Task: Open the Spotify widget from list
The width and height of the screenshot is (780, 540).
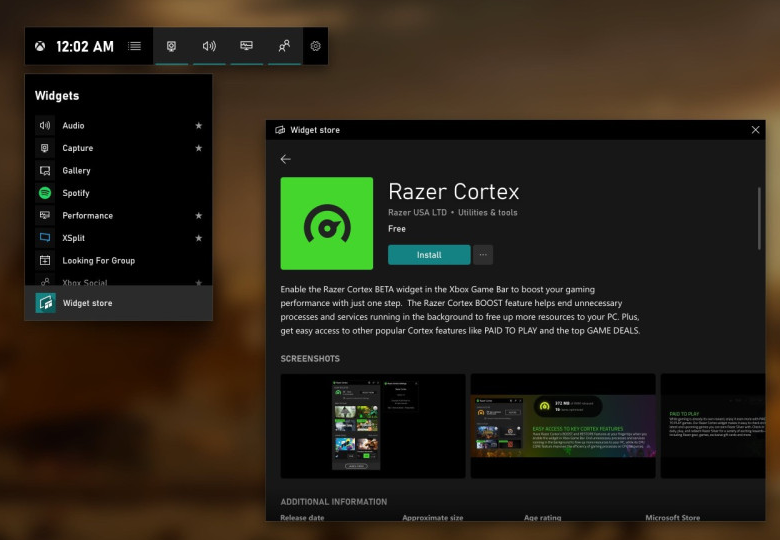Action: click(118, 193)
